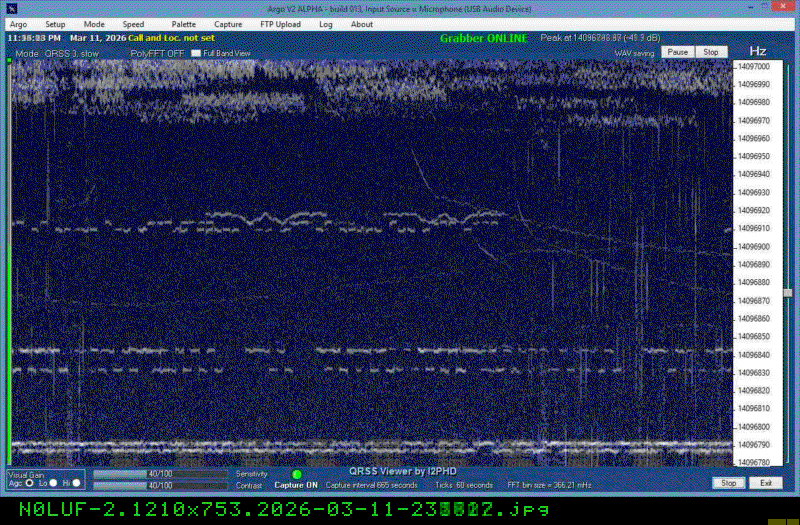Screen dimensions: 800x525
Task: Click the green Capture ON indicator light
Action: pos(297,474)
